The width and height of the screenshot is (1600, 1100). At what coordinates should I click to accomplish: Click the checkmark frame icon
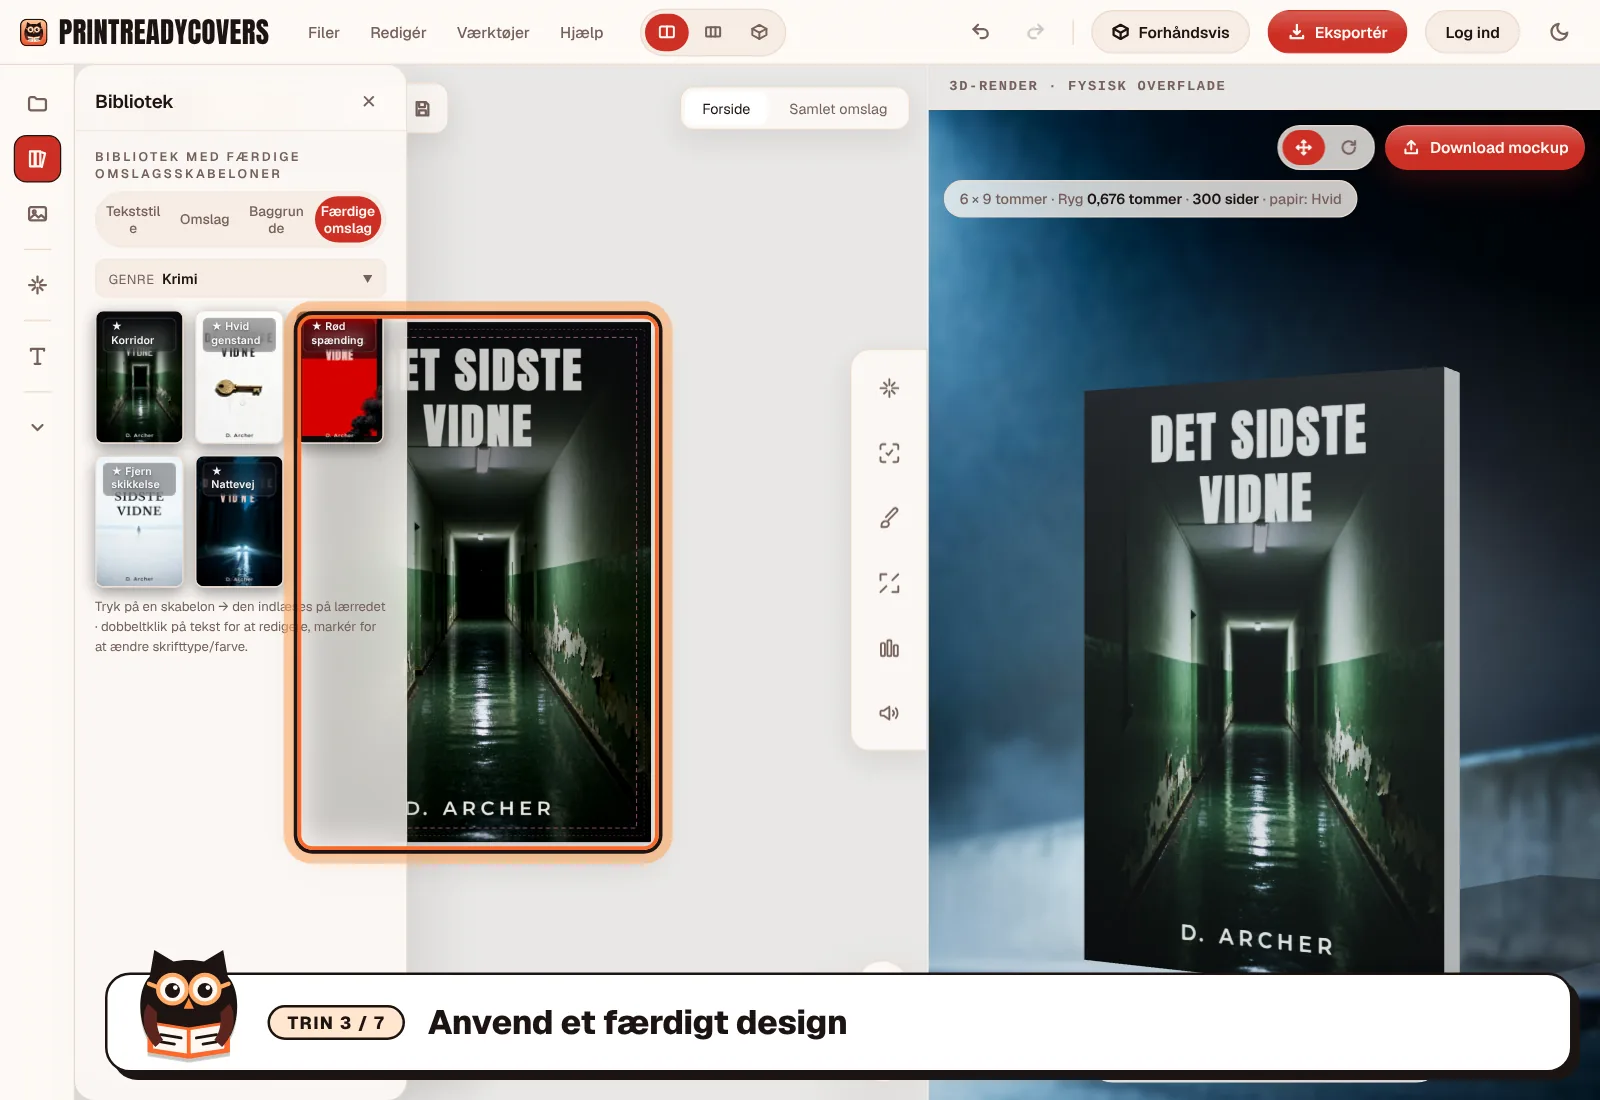[889, 453]
